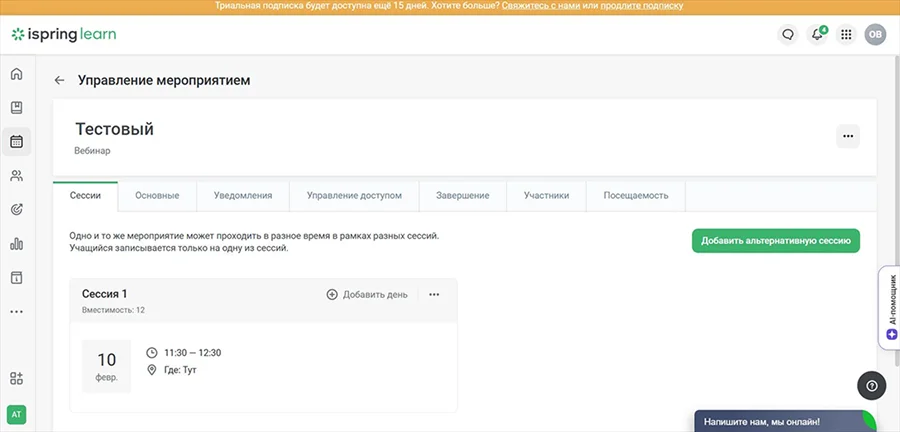
Task: Open the target goals icon in sidebar
Action: coord(17,209)
